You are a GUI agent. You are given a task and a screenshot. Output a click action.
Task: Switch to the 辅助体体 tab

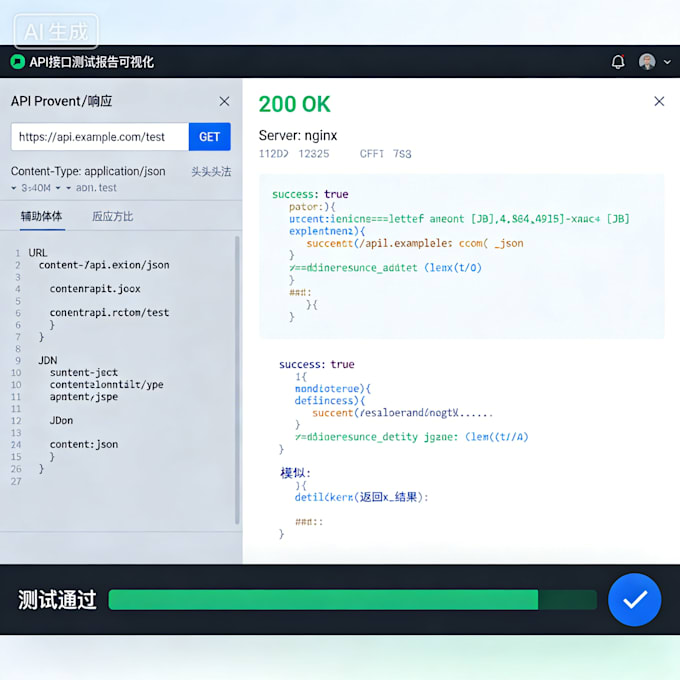pos(42,216)
